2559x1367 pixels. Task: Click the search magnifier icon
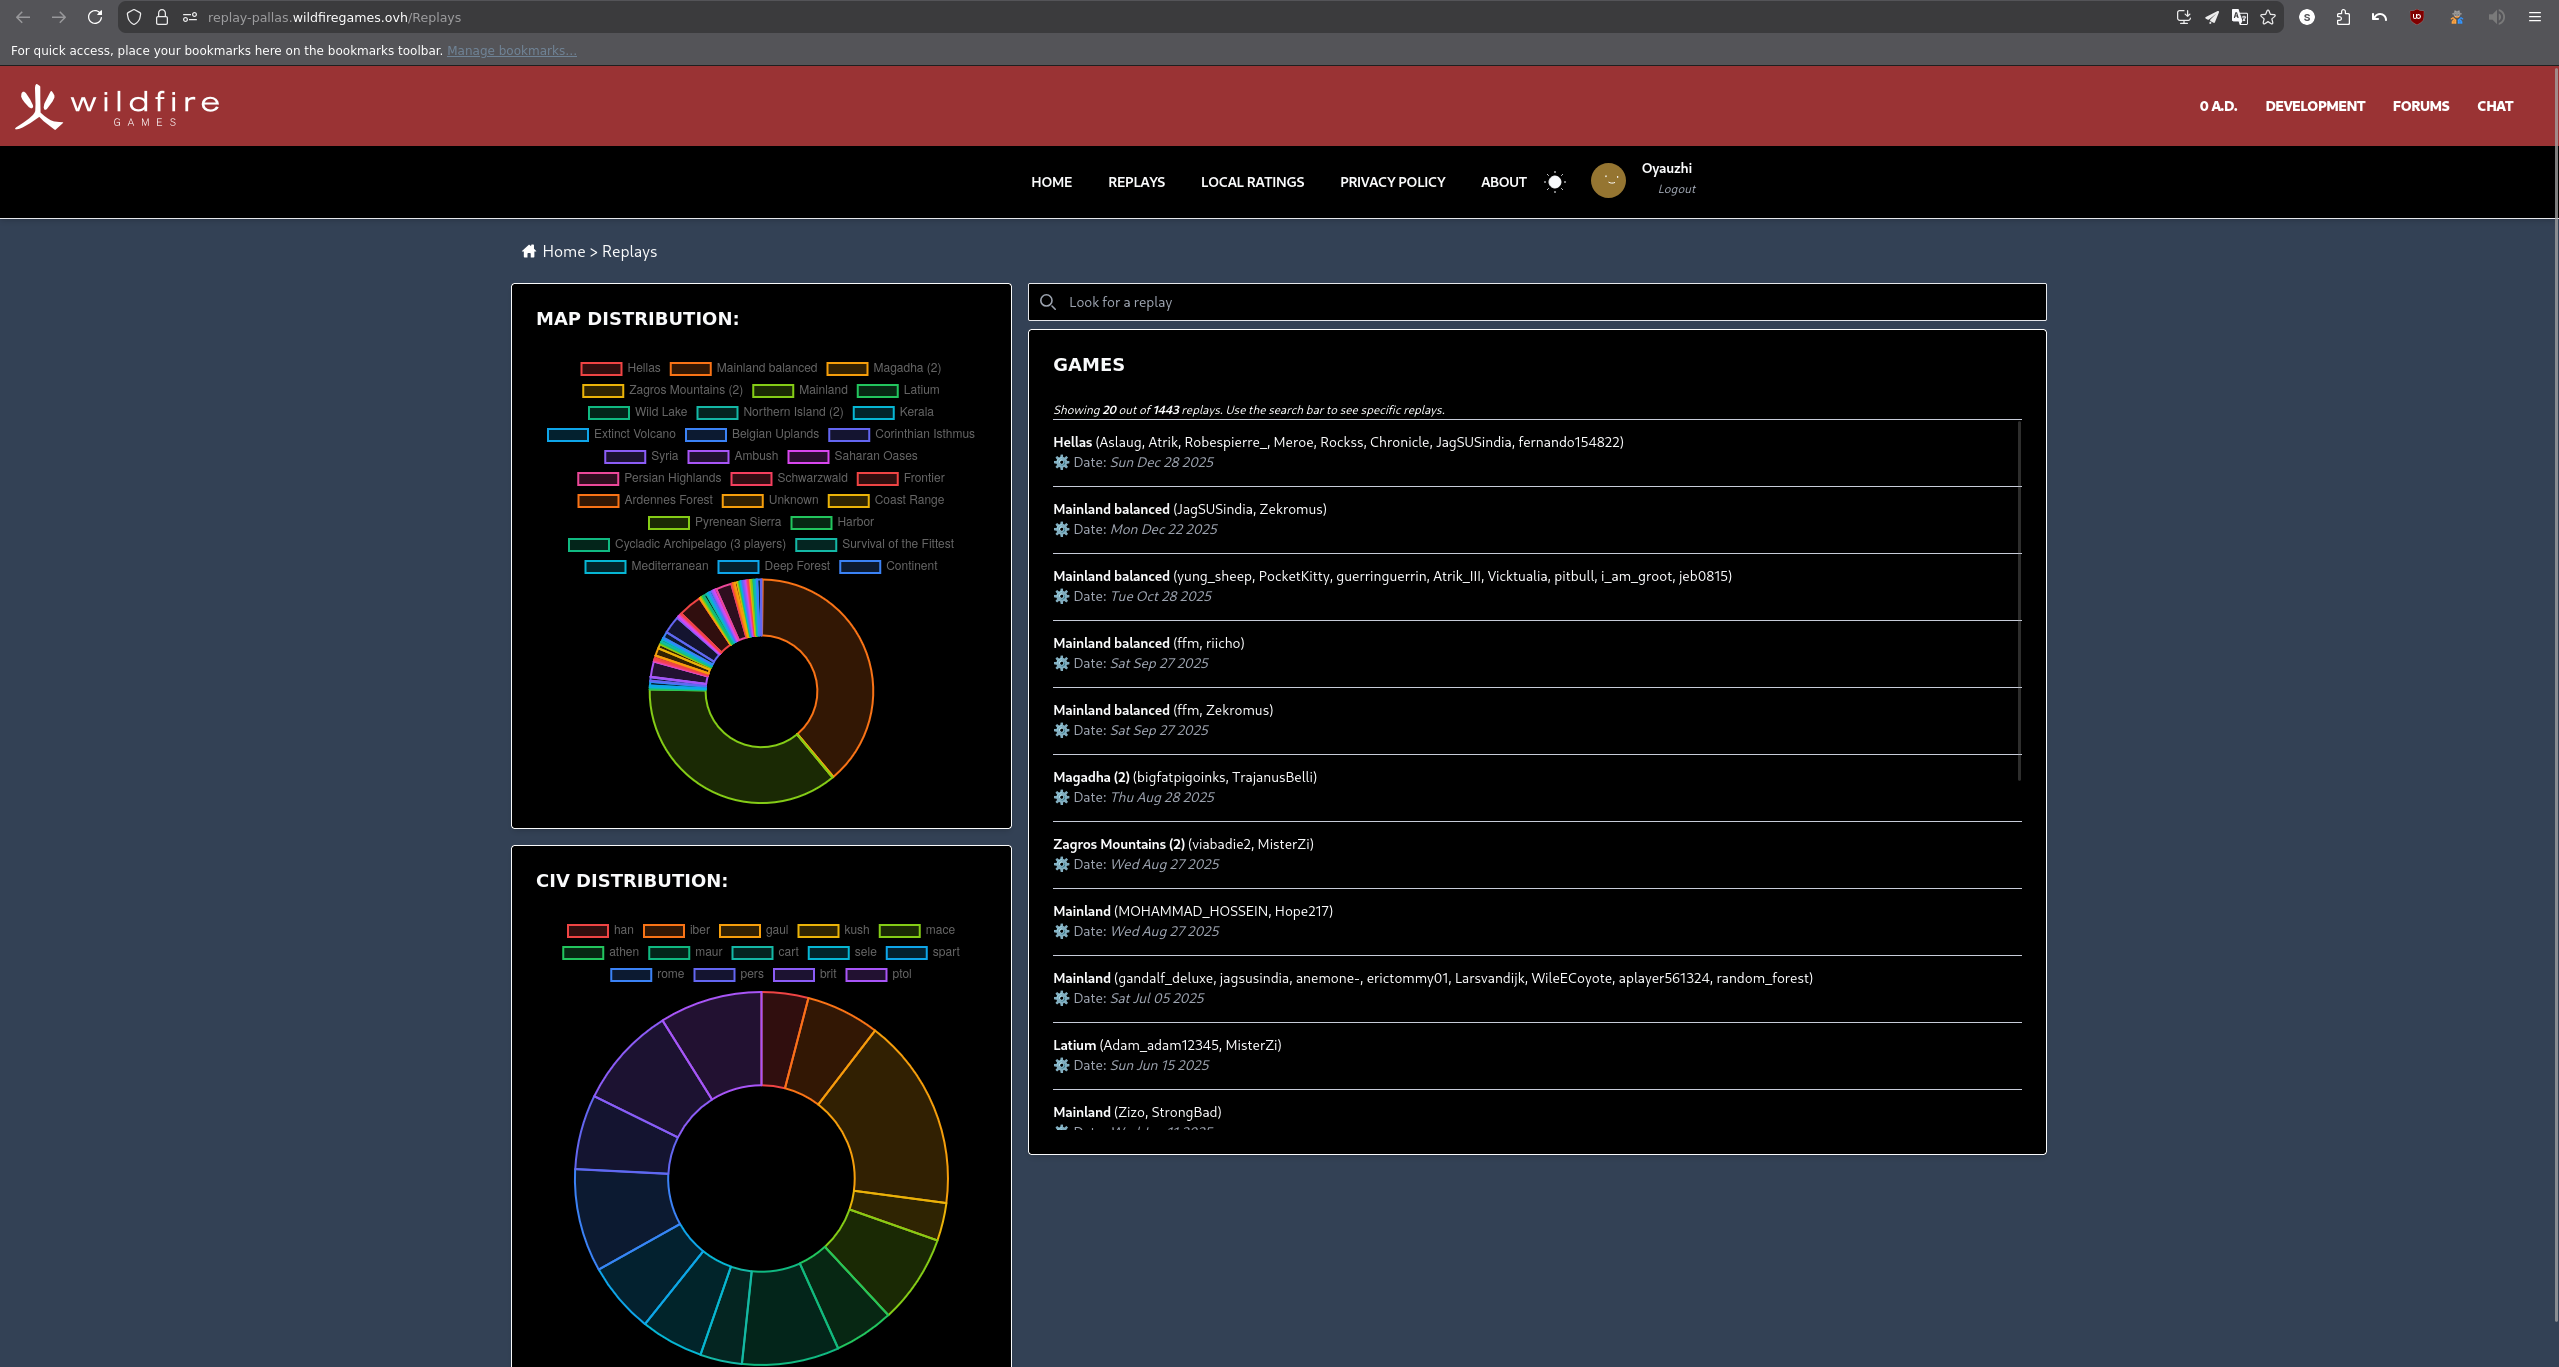1047,302
